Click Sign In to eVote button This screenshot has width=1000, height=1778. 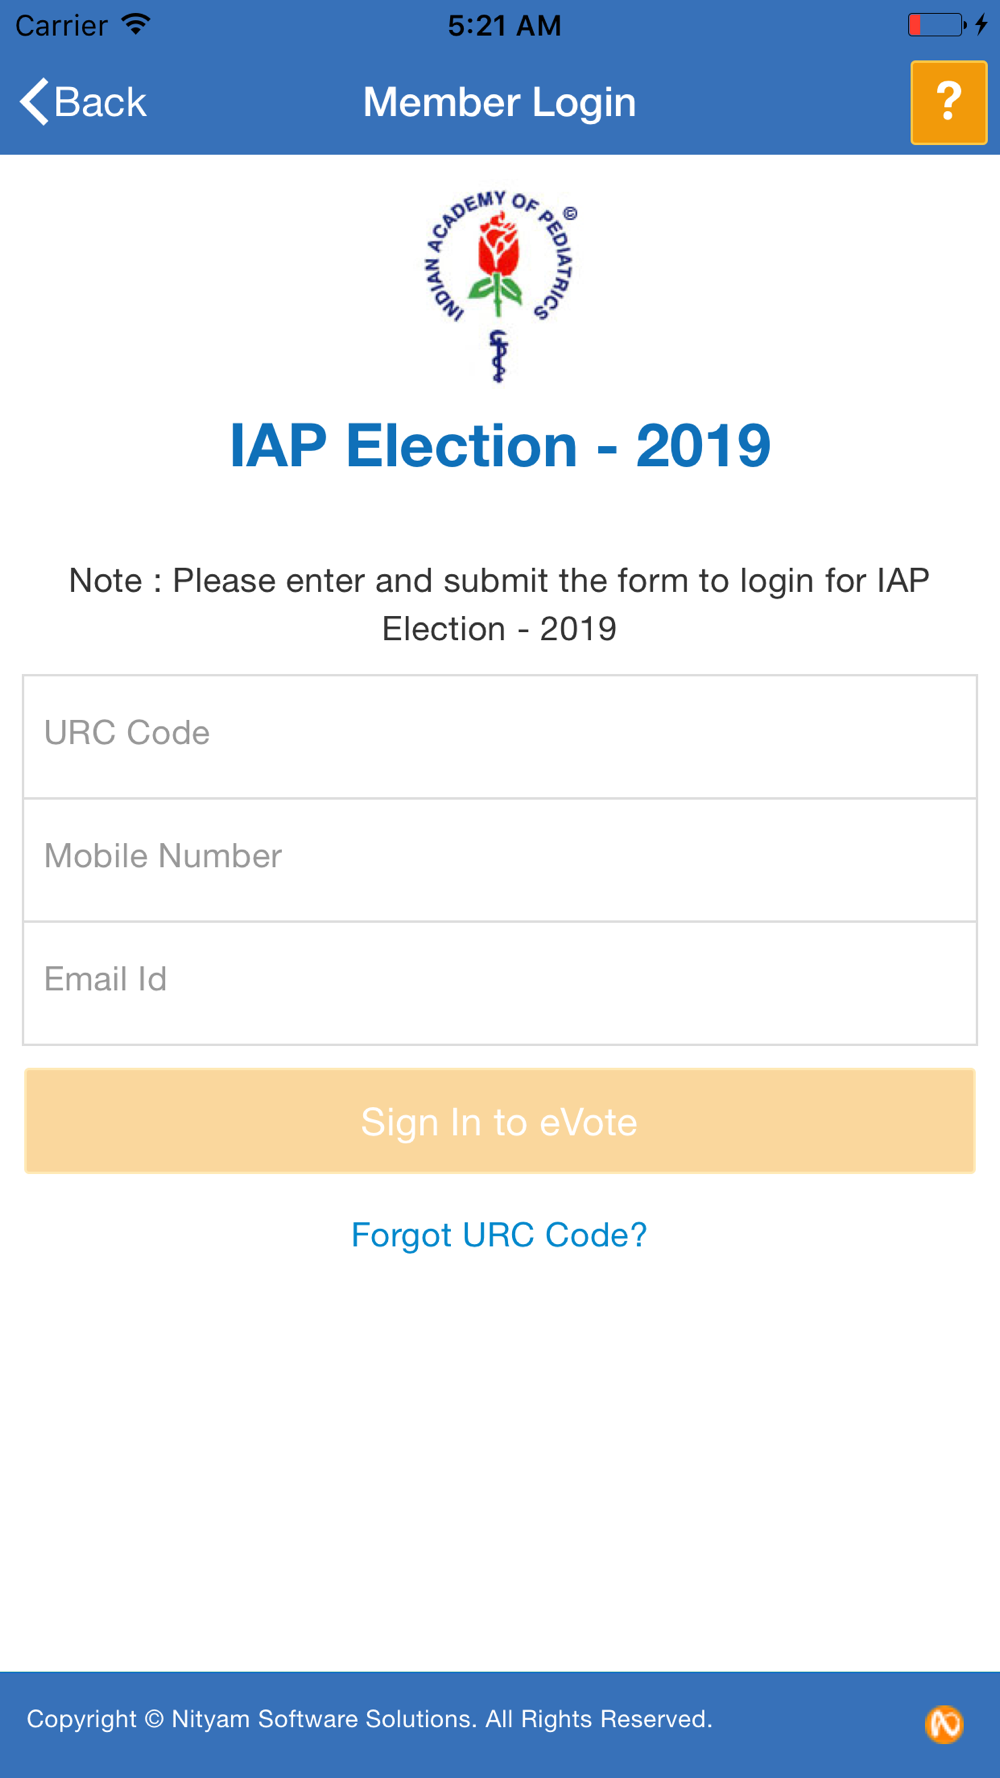pyautogui.click(x=500, y=1121)
